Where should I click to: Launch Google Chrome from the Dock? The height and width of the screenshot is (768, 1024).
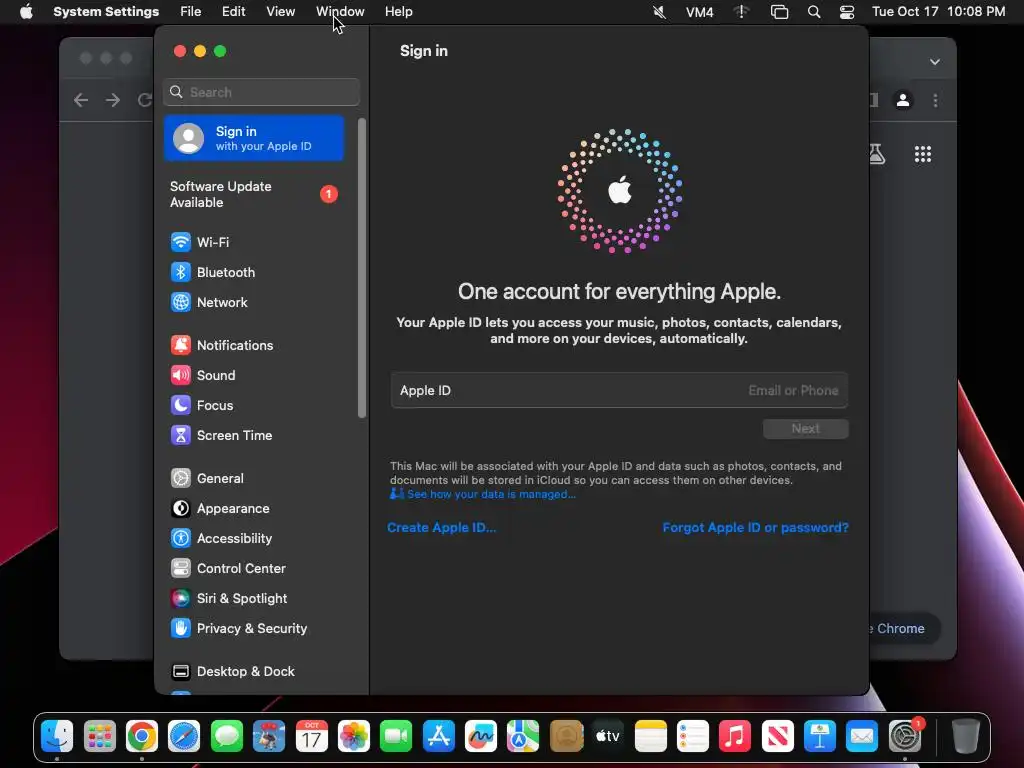(x=142, y=737)
